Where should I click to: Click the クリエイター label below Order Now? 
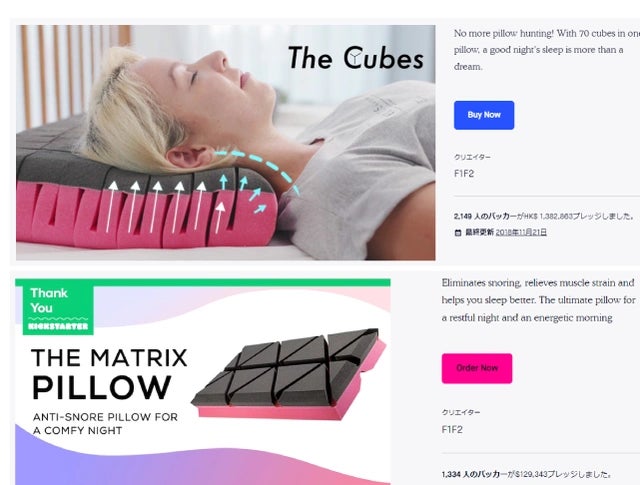tap(461, 412)
